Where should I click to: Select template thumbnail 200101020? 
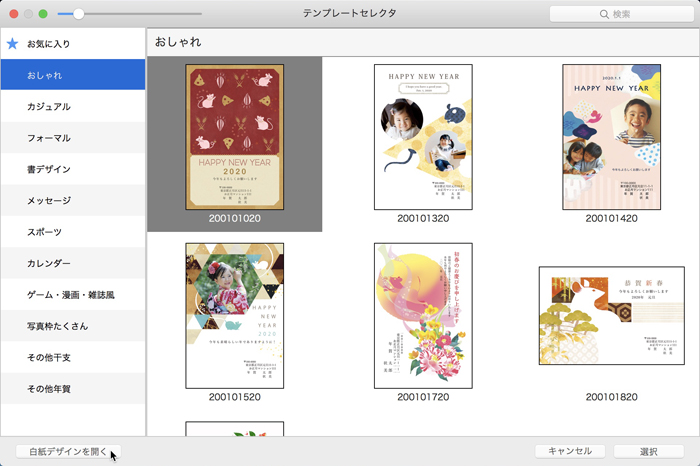(x=234, y=137)
